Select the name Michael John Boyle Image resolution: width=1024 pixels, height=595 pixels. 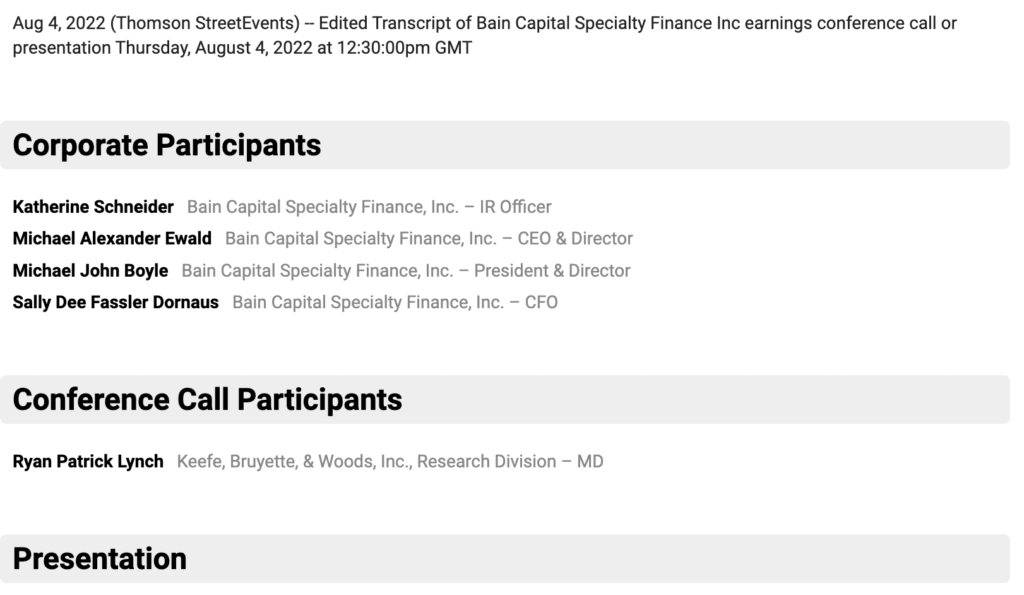[x=90, y=270]
